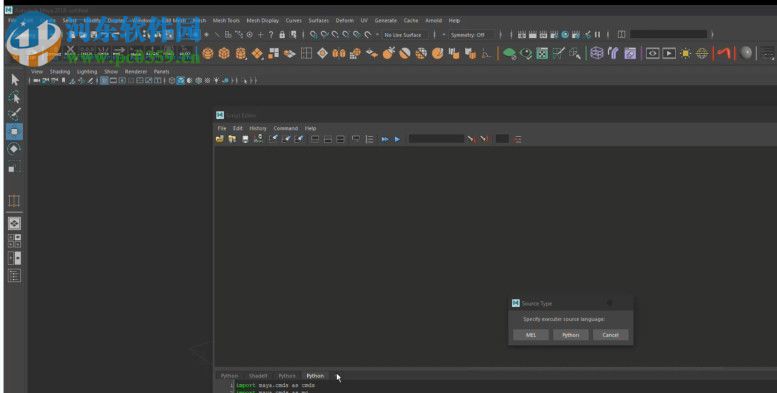Toggle wireframe cube display in panel toolbar
The height and width of the screenshot is (393, 777).
pos(172,80)
